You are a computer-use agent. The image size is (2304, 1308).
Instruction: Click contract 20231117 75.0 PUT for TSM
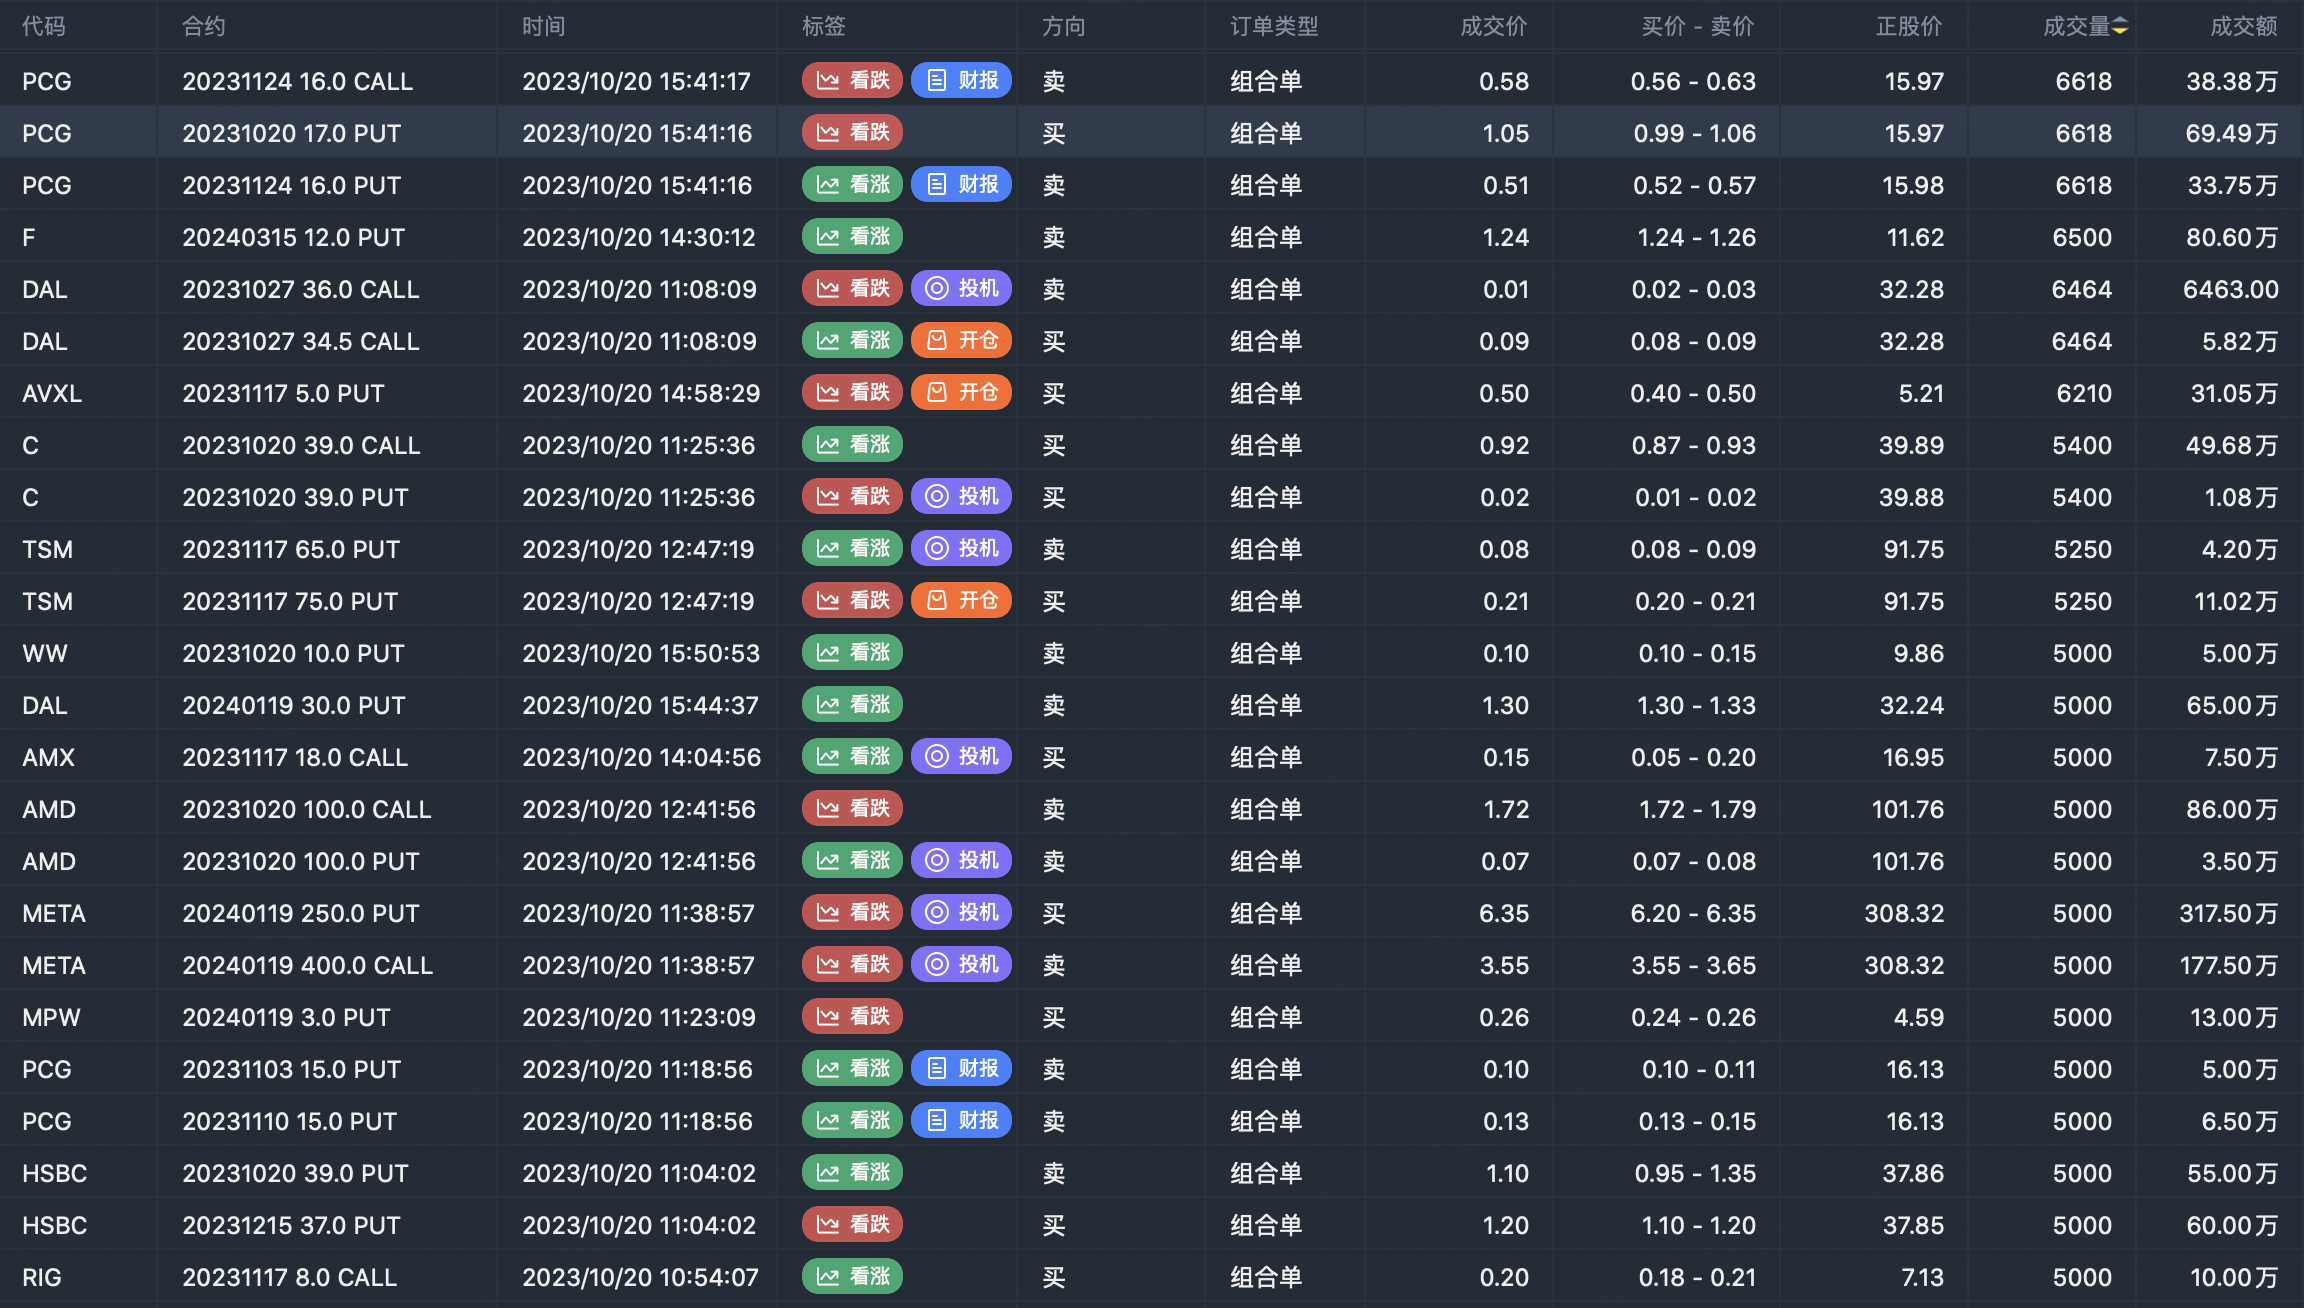pyautogui.click(x=290, y=601)
